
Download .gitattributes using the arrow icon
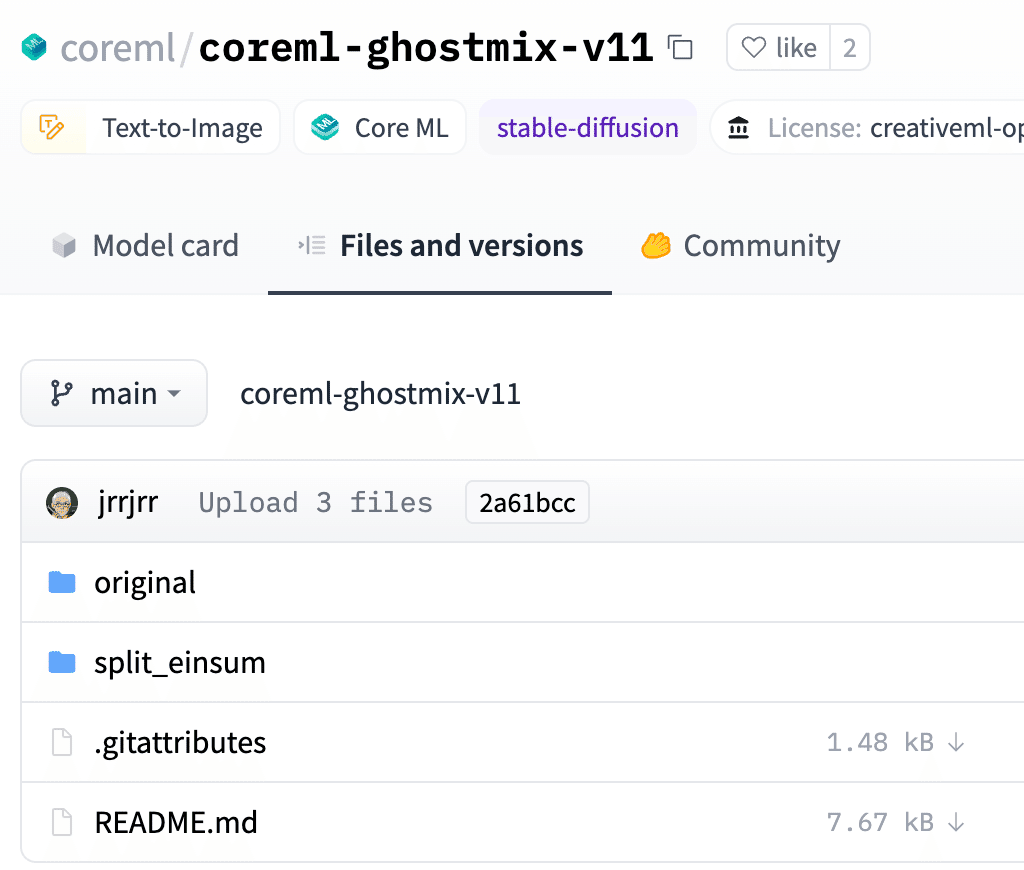[956, 743]
